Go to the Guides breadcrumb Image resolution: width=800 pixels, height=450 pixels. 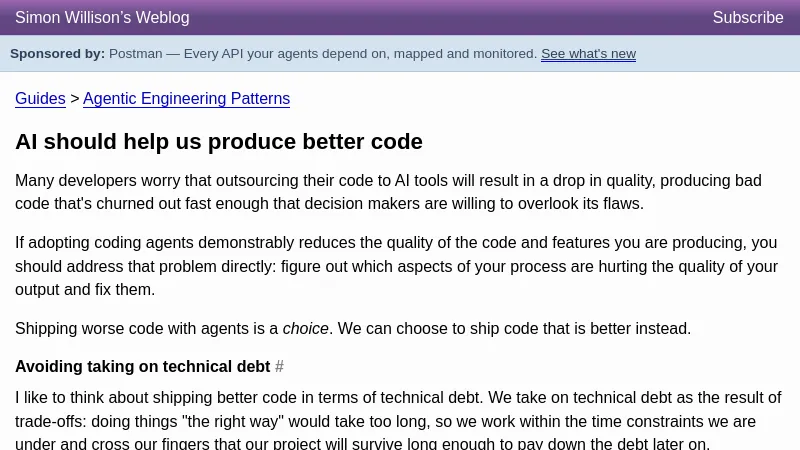[40, 99]
